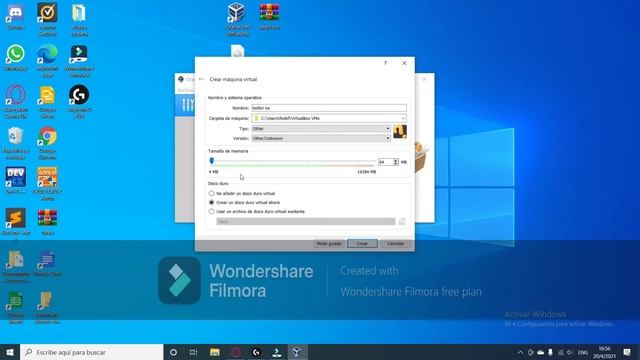
Task: Click the VirtualBox icon in the taskbar
Action: point(297,352)
